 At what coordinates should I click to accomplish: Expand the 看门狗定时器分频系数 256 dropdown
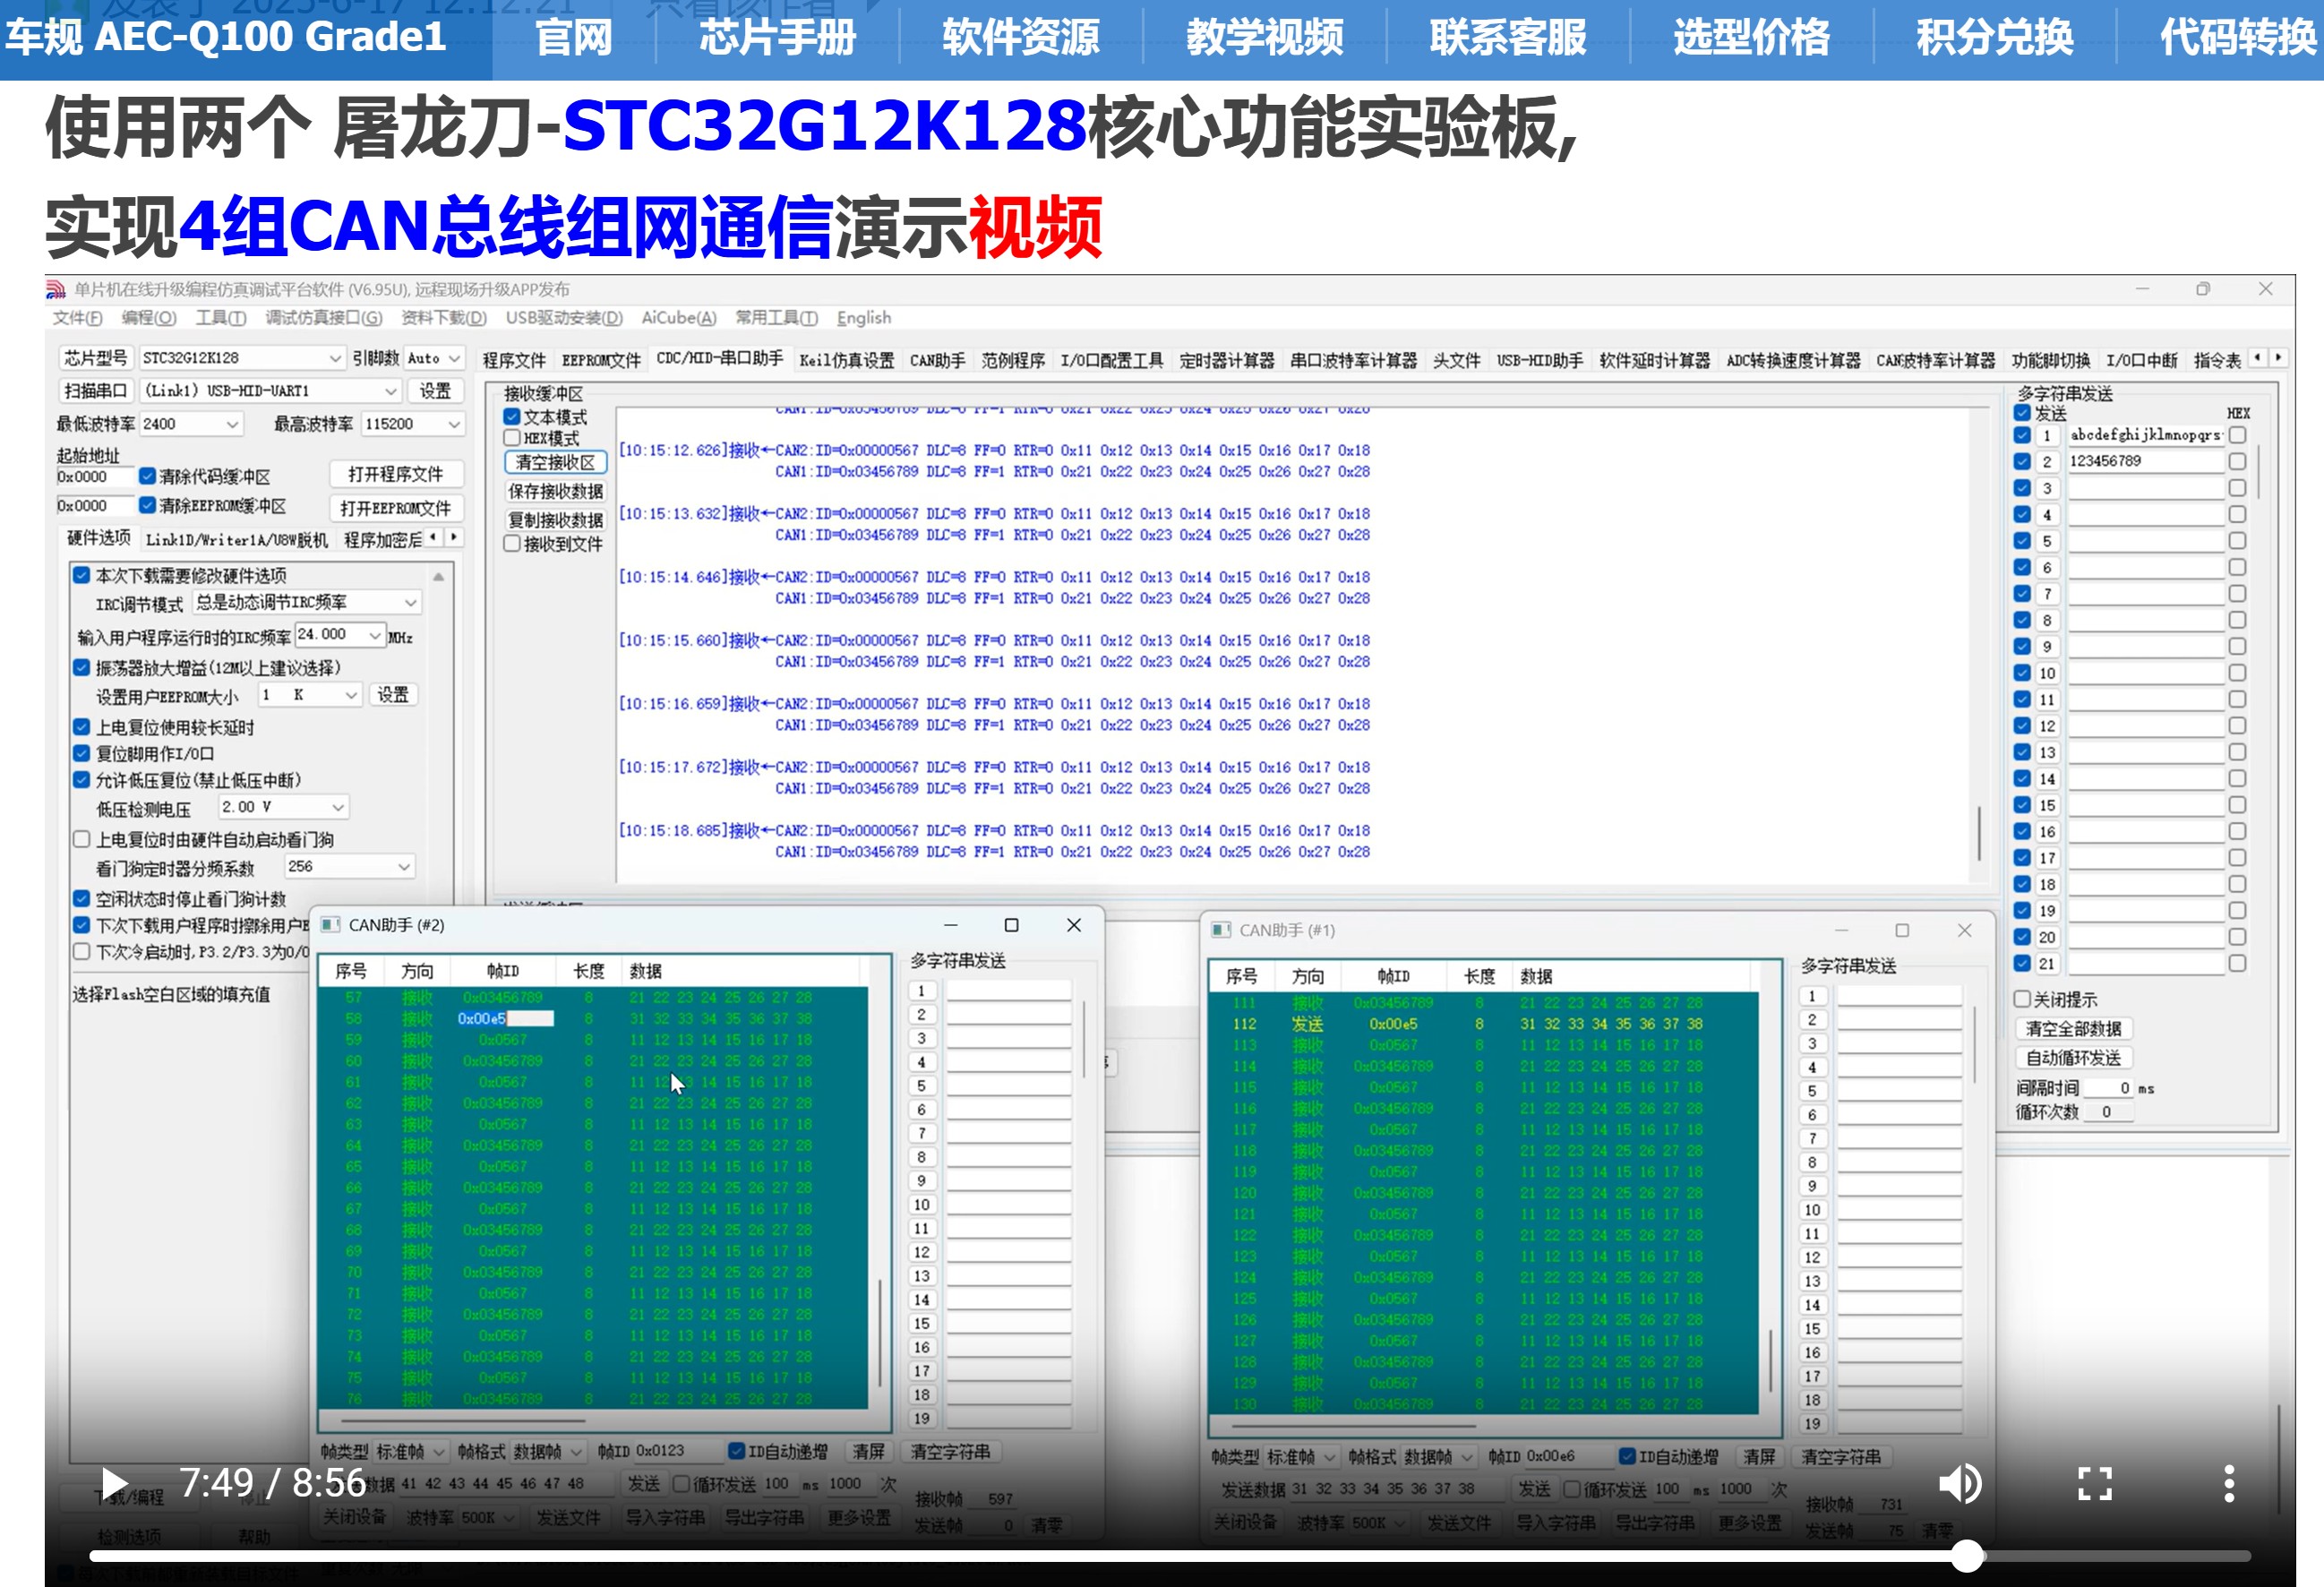[x=404, y=867]
